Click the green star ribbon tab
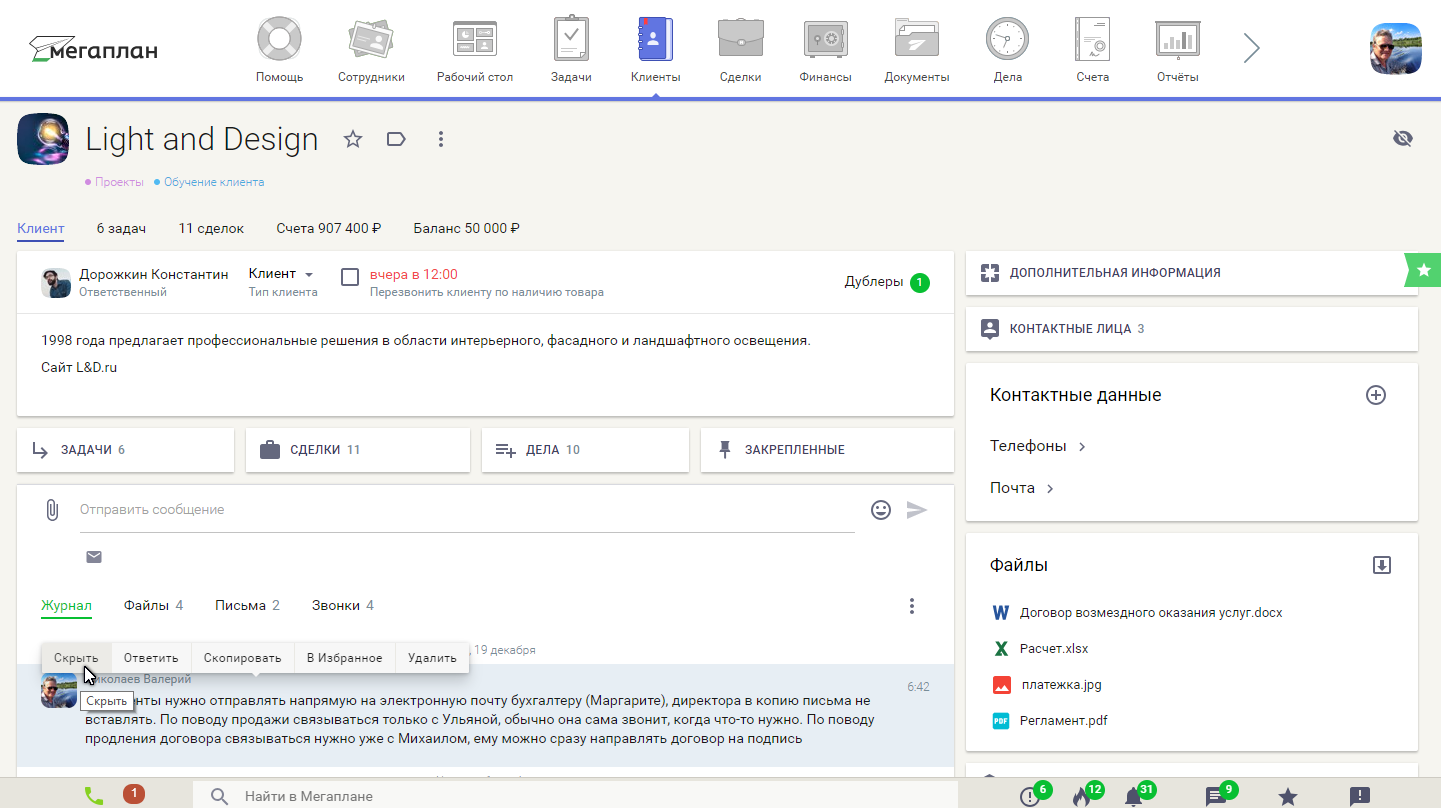Image resolution: width=1441 pixels, height=808 pixels. tap(1424, 270)
